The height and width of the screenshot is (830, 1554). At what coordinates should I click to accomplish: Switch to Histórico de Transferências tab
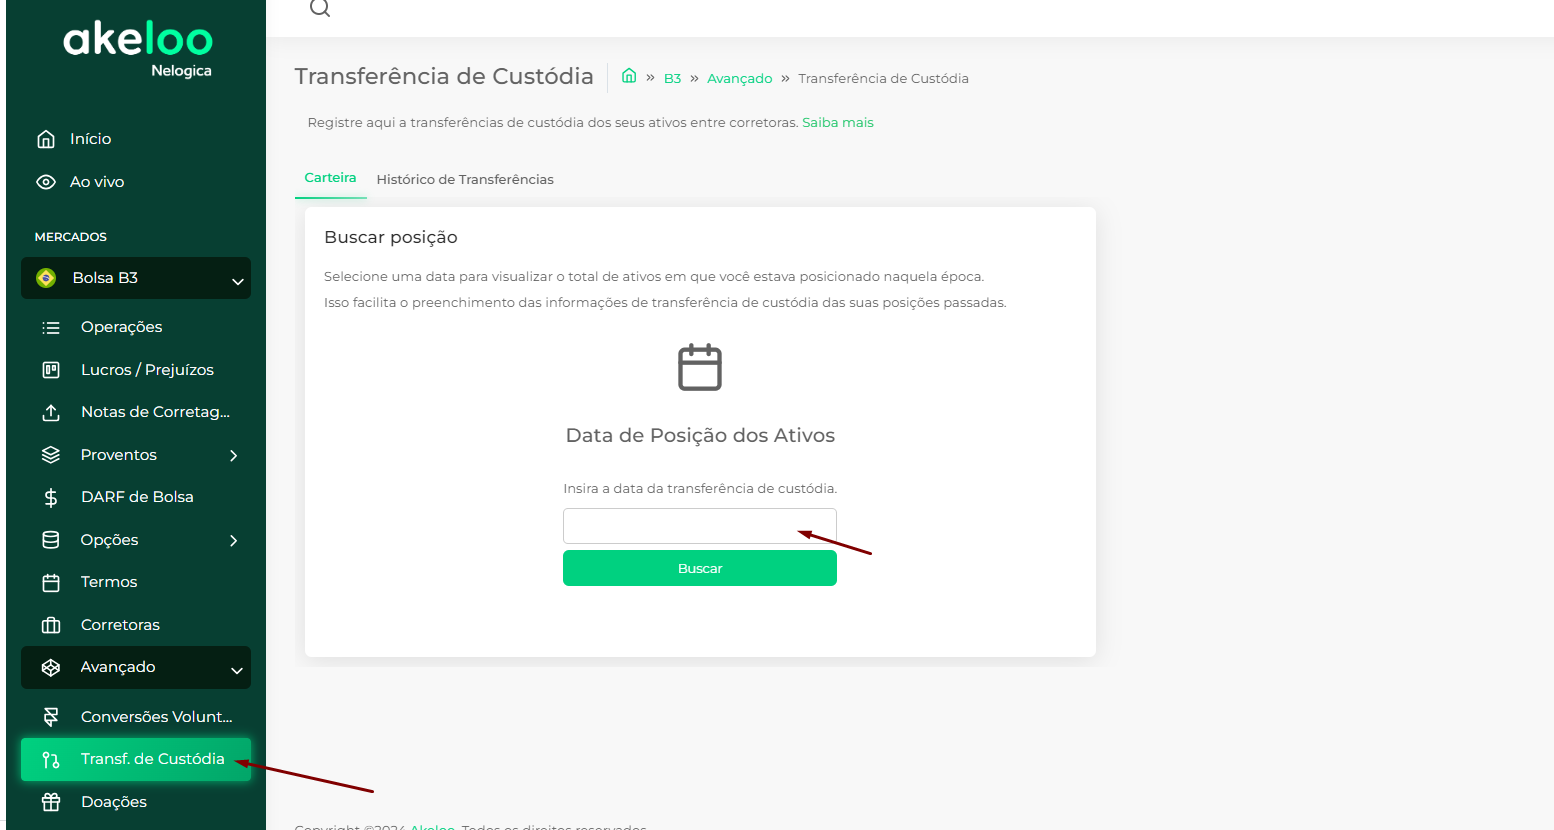click(465, 179)
